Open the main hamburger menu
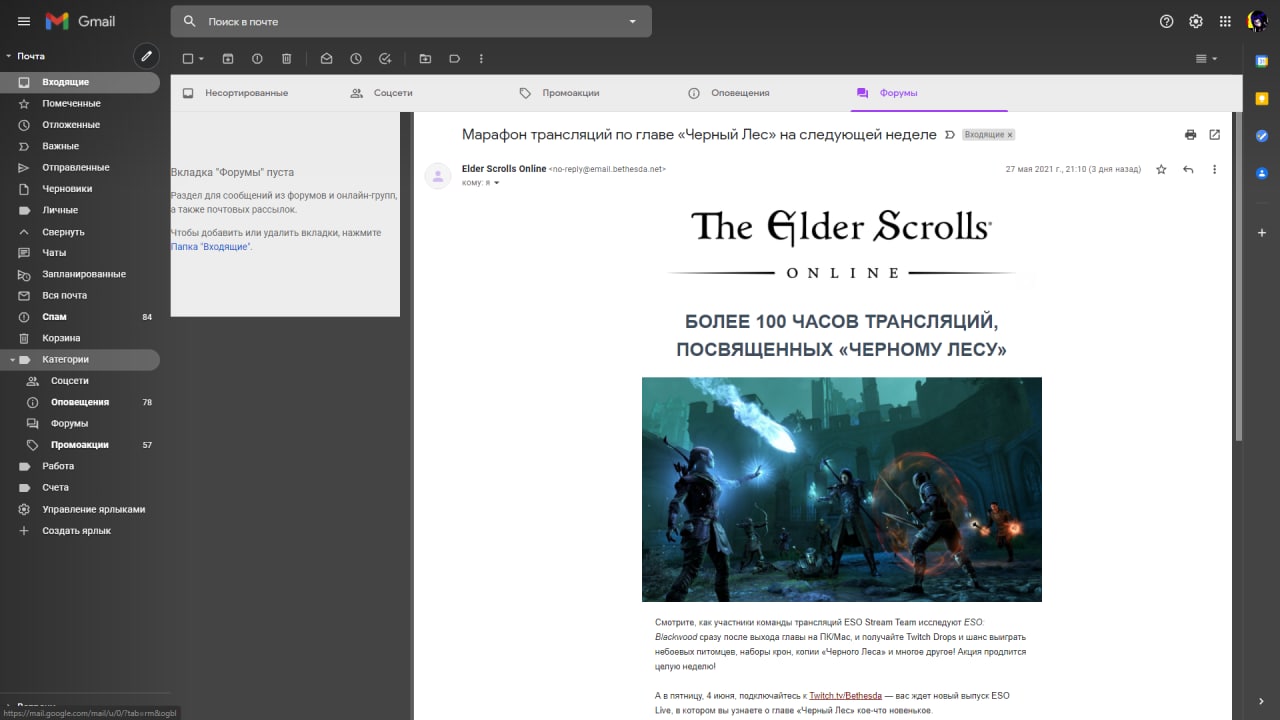The image size is (1280, 720). [24, 21]
